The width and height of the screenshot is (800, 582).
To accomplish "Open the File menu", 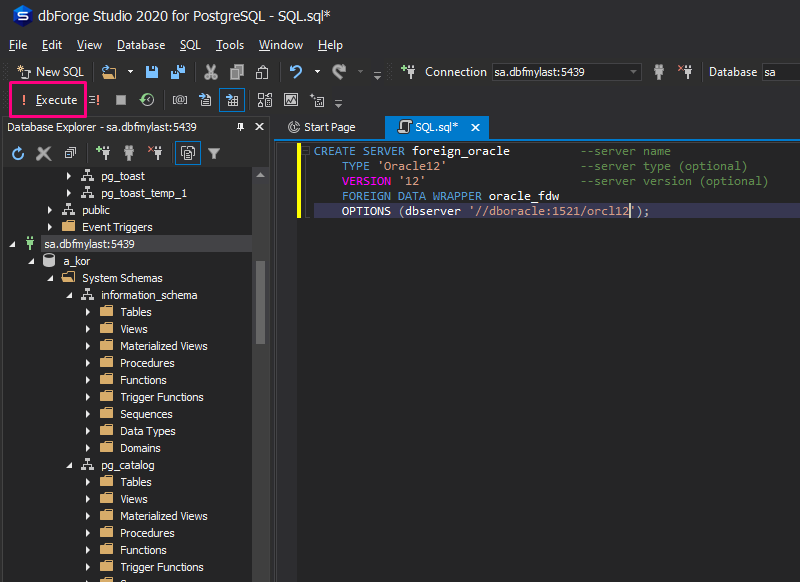I will pyautogui.click(x=18, y=45).
